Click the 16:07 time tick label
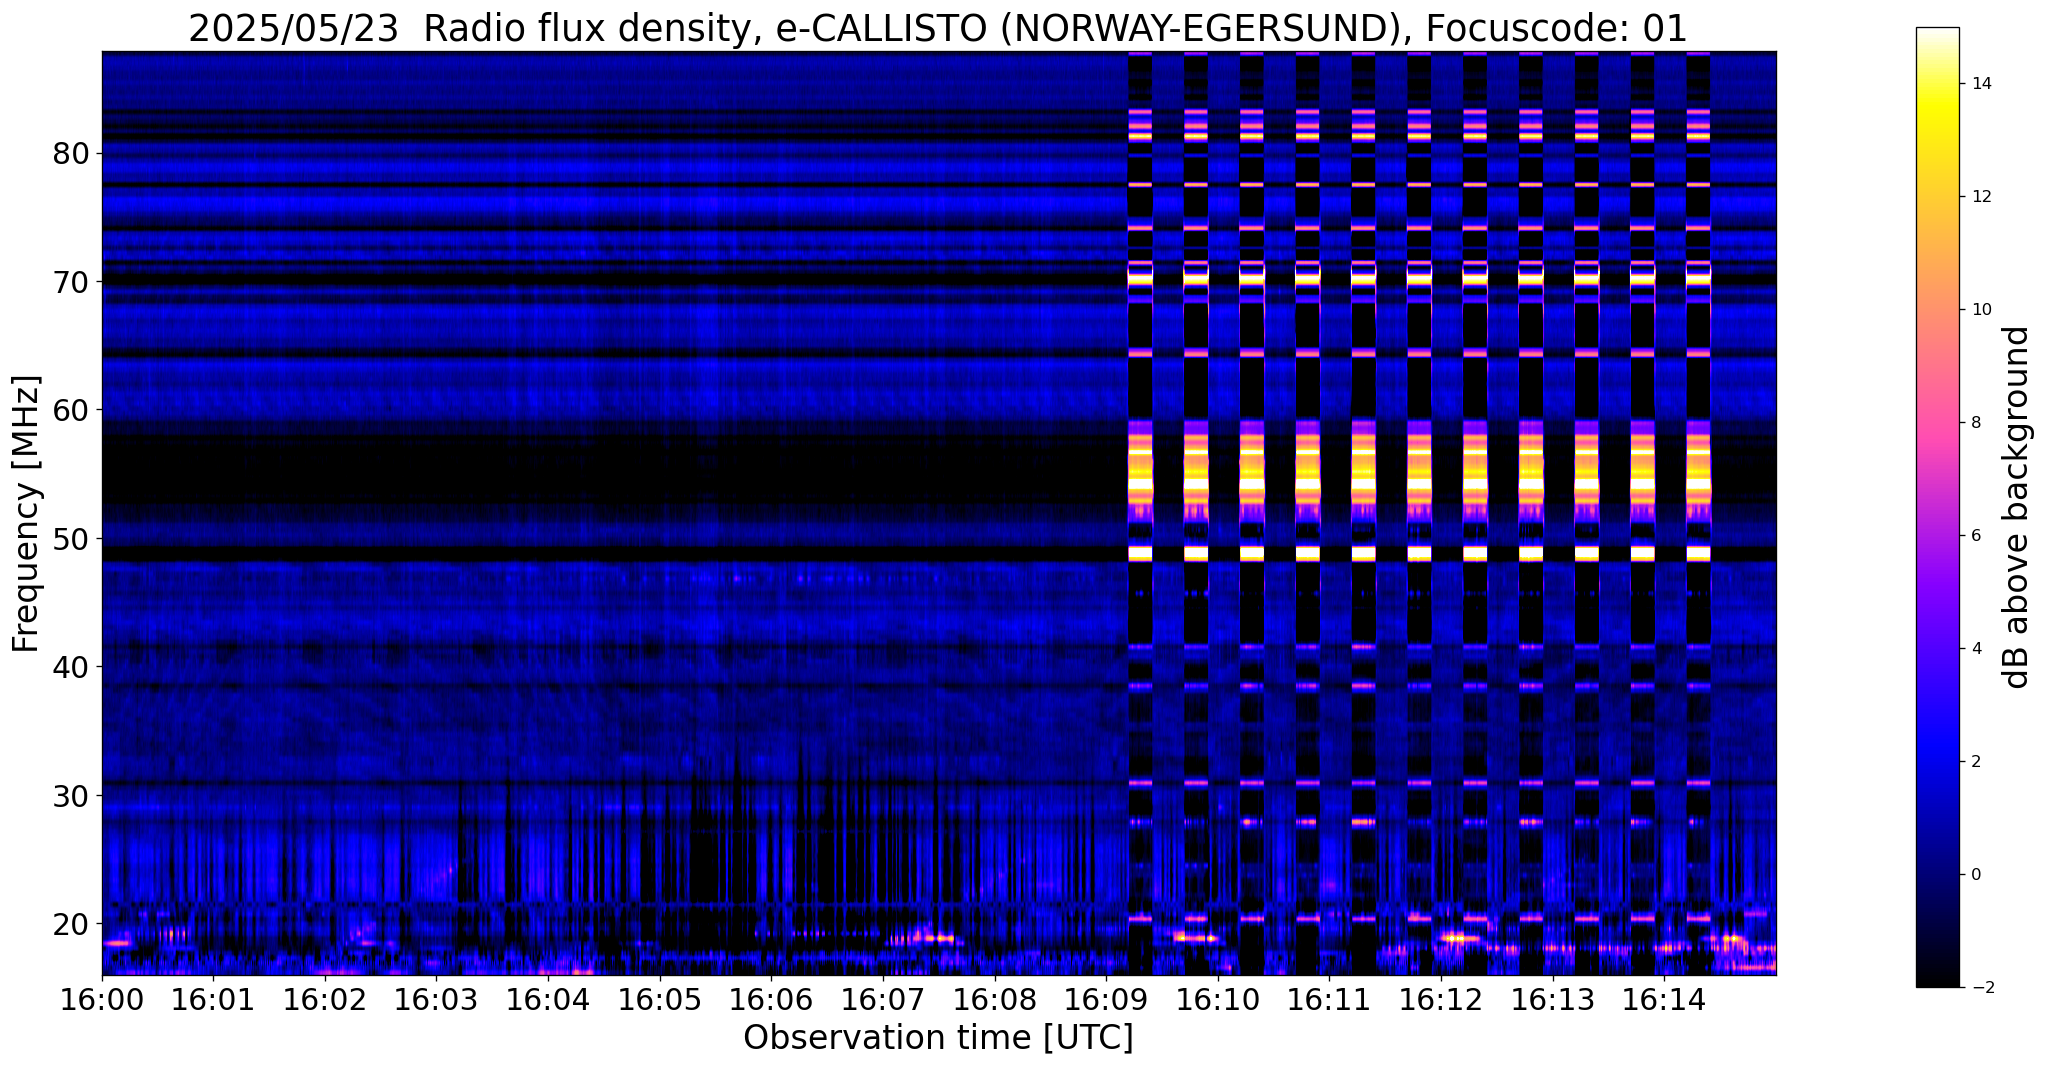The width and height of the screenshot is (2047, 1067). click(883, 1001)
